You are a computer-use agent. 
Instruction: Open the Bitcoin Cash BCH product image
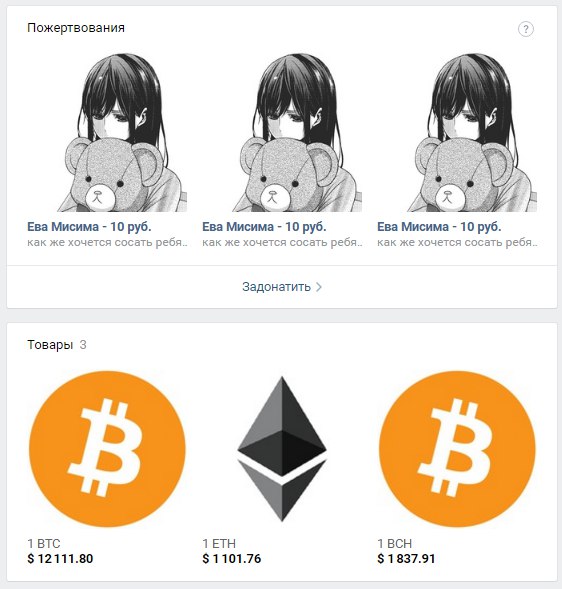[x=457, y=449]
